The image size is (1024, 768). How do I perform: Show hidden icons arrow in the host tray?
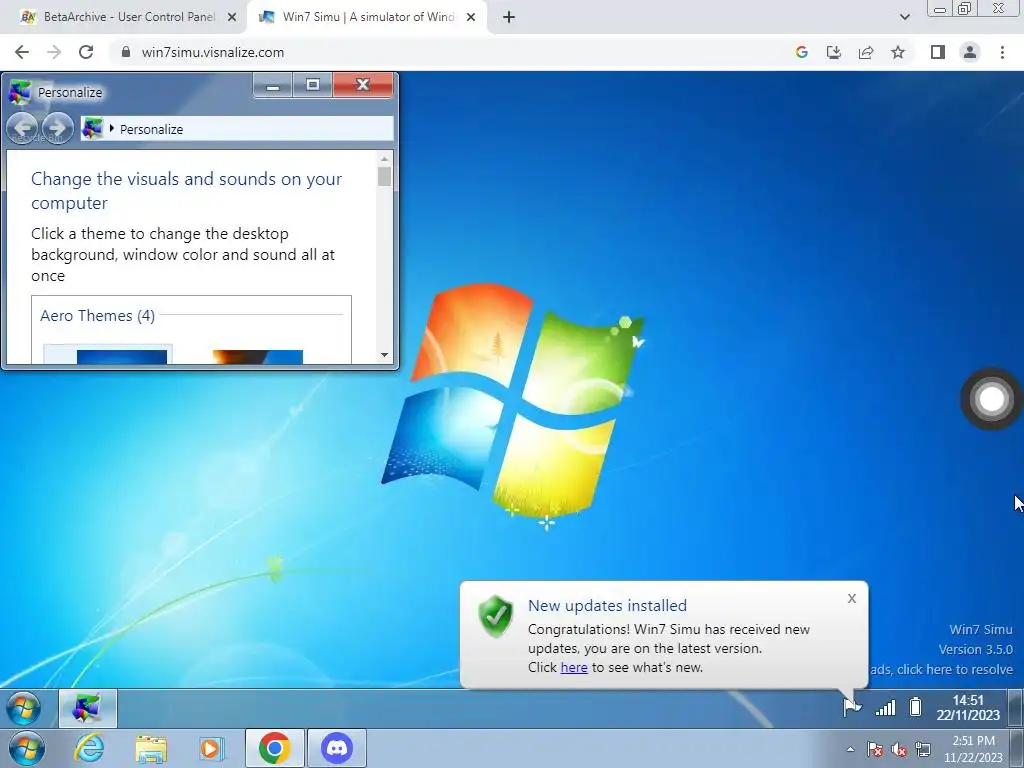point(850,749)
